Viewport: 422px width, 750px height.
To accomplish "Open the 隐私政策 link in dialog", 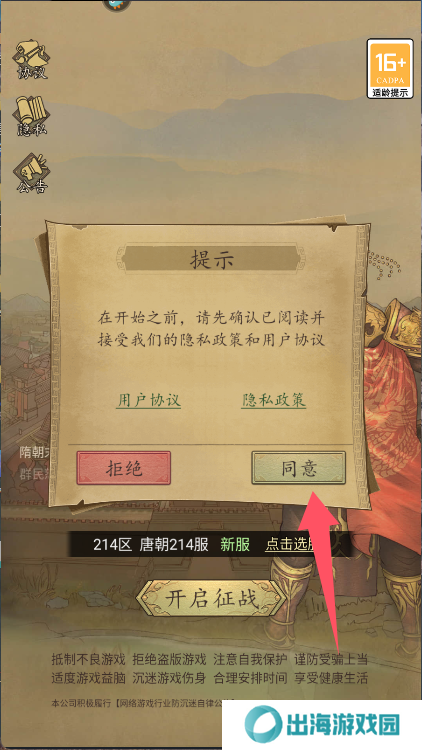I will point(273,400).
